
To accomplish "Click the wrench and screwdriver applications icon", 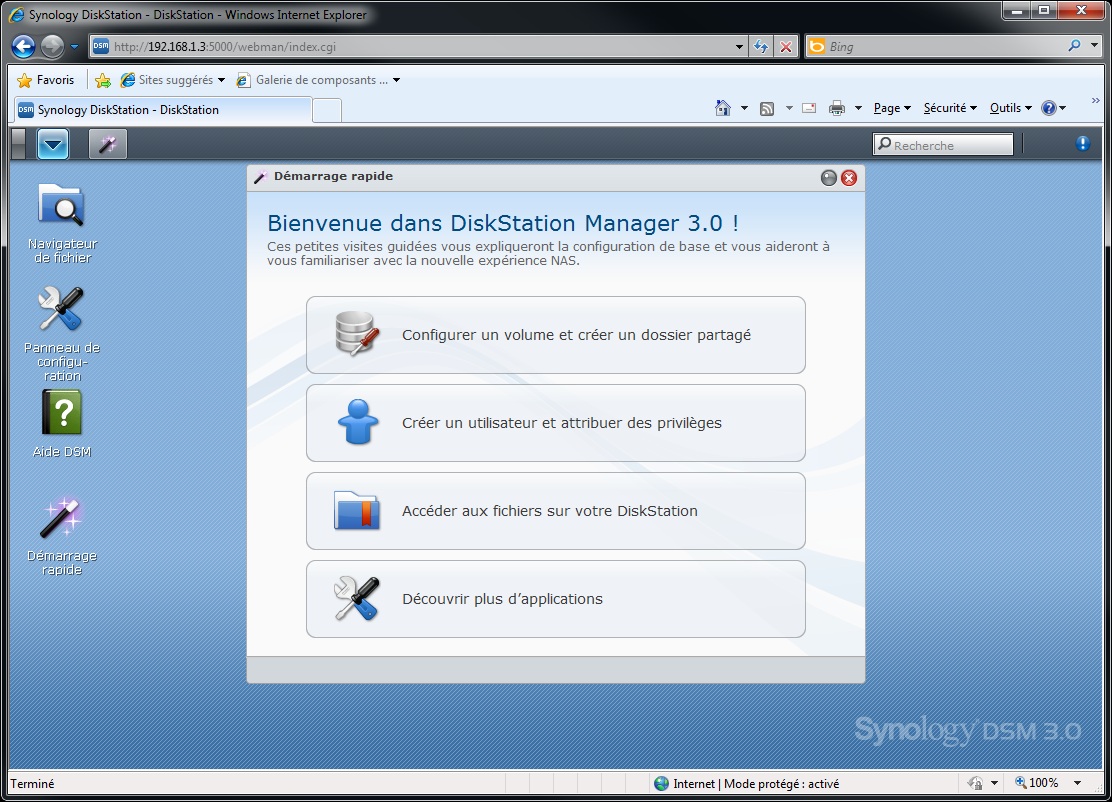I will click(x=357, y=598).
